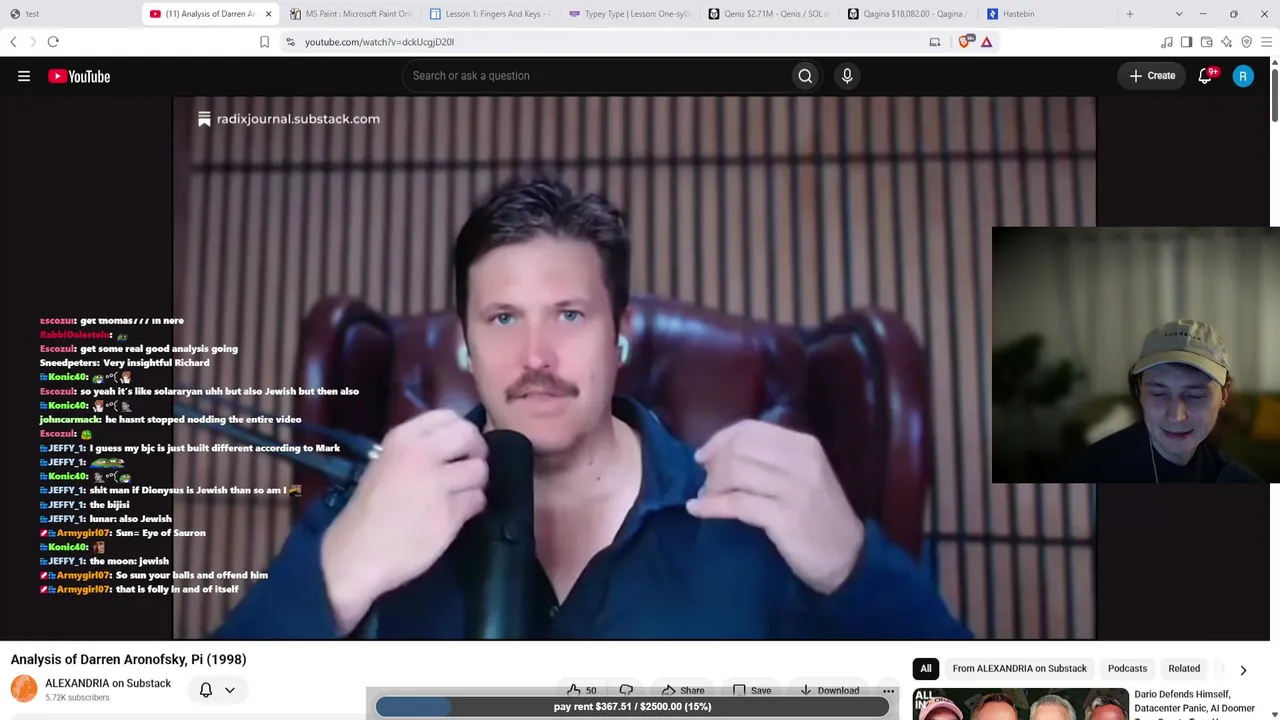This screenshot has width=1280, height=720.
Task: Go to the YouTube home logo
Action: tap(79, 76)
